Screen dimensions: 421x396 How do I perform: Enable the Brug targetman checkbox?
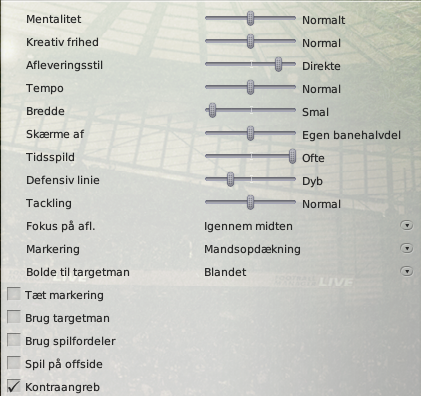(x=14, y=317)
